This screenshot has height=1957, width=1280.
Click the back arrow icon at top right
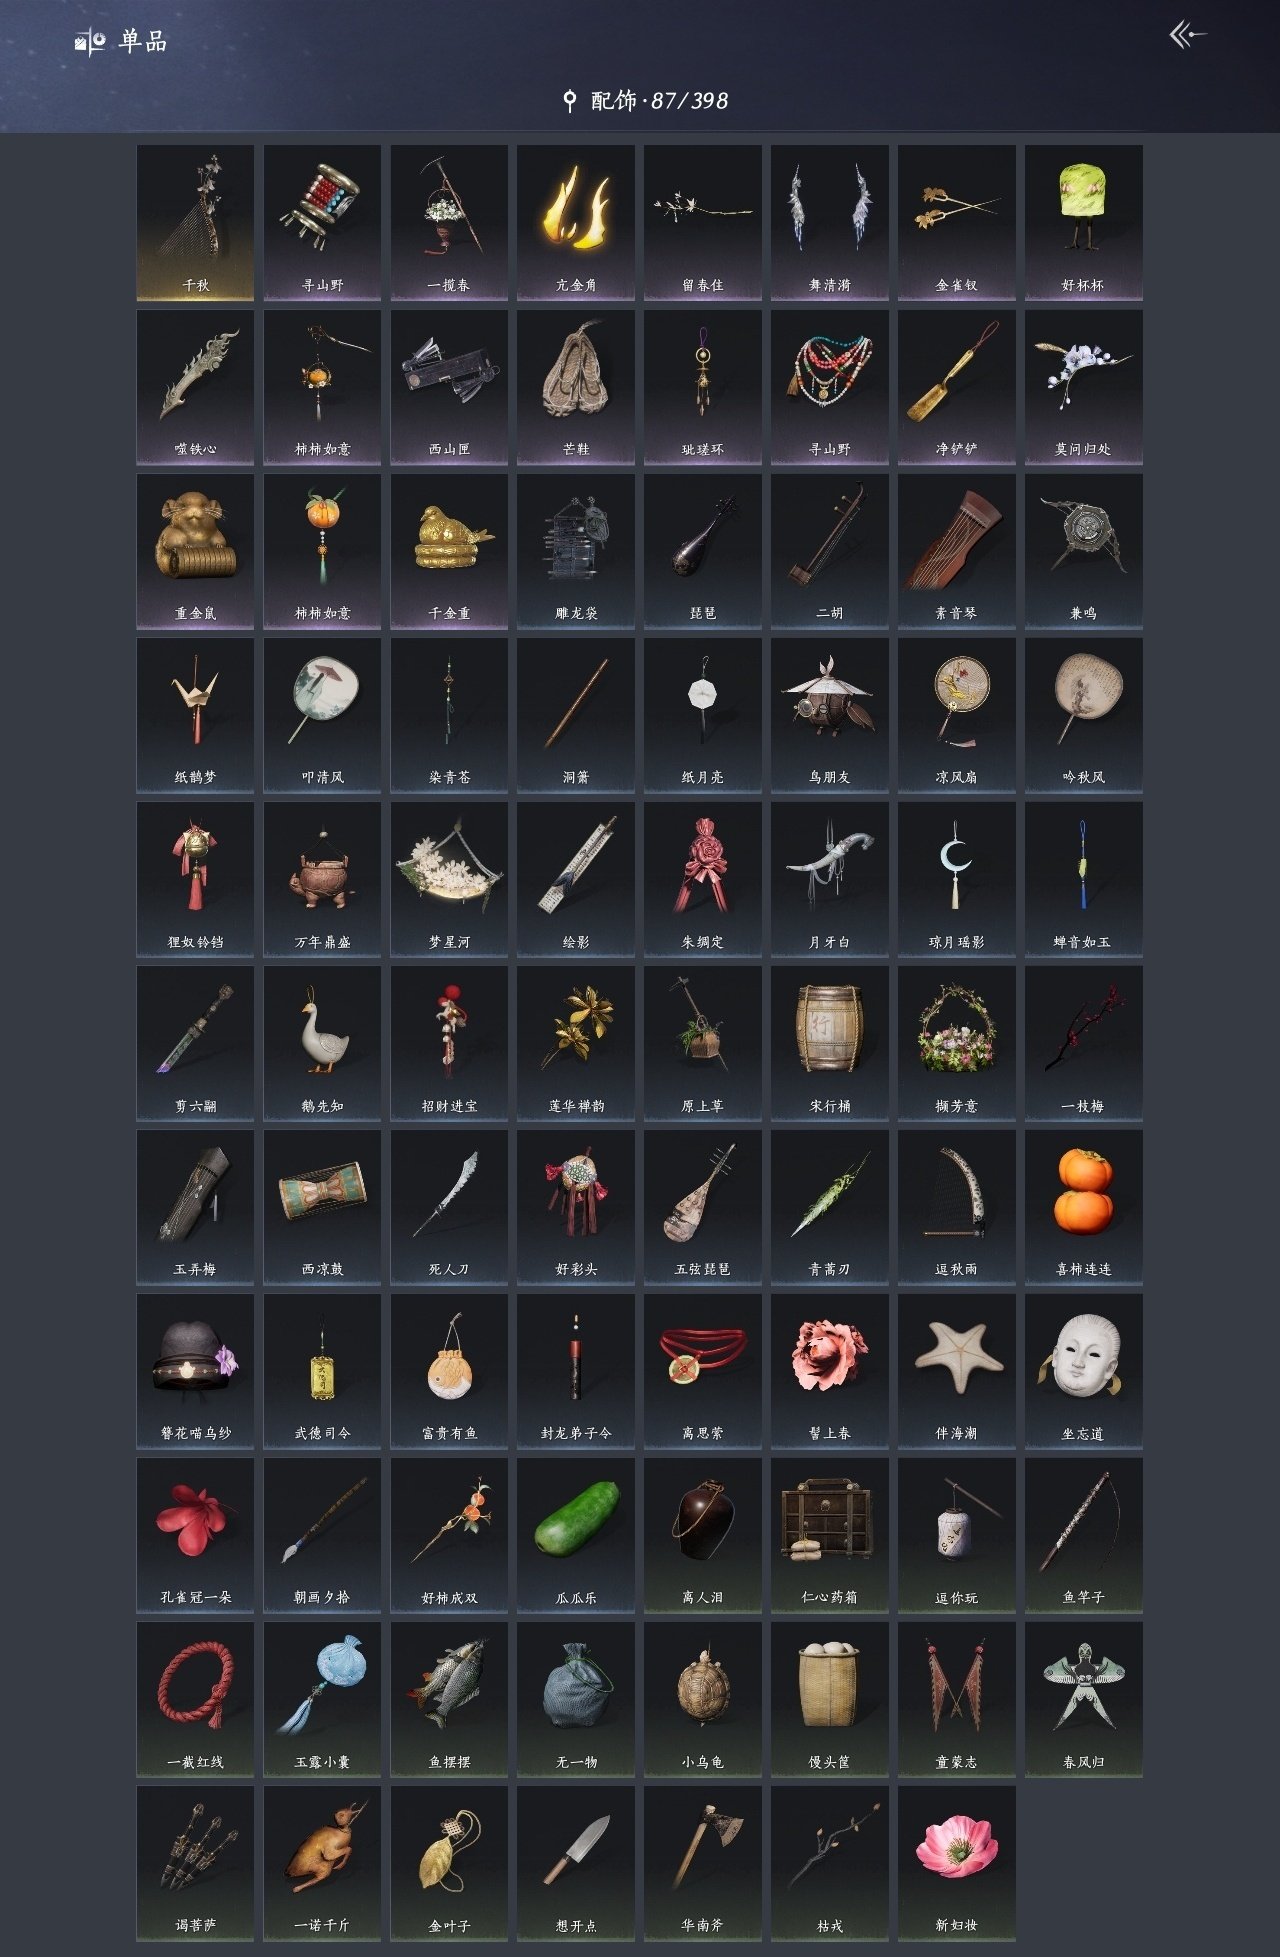[x=1187, y=36]
